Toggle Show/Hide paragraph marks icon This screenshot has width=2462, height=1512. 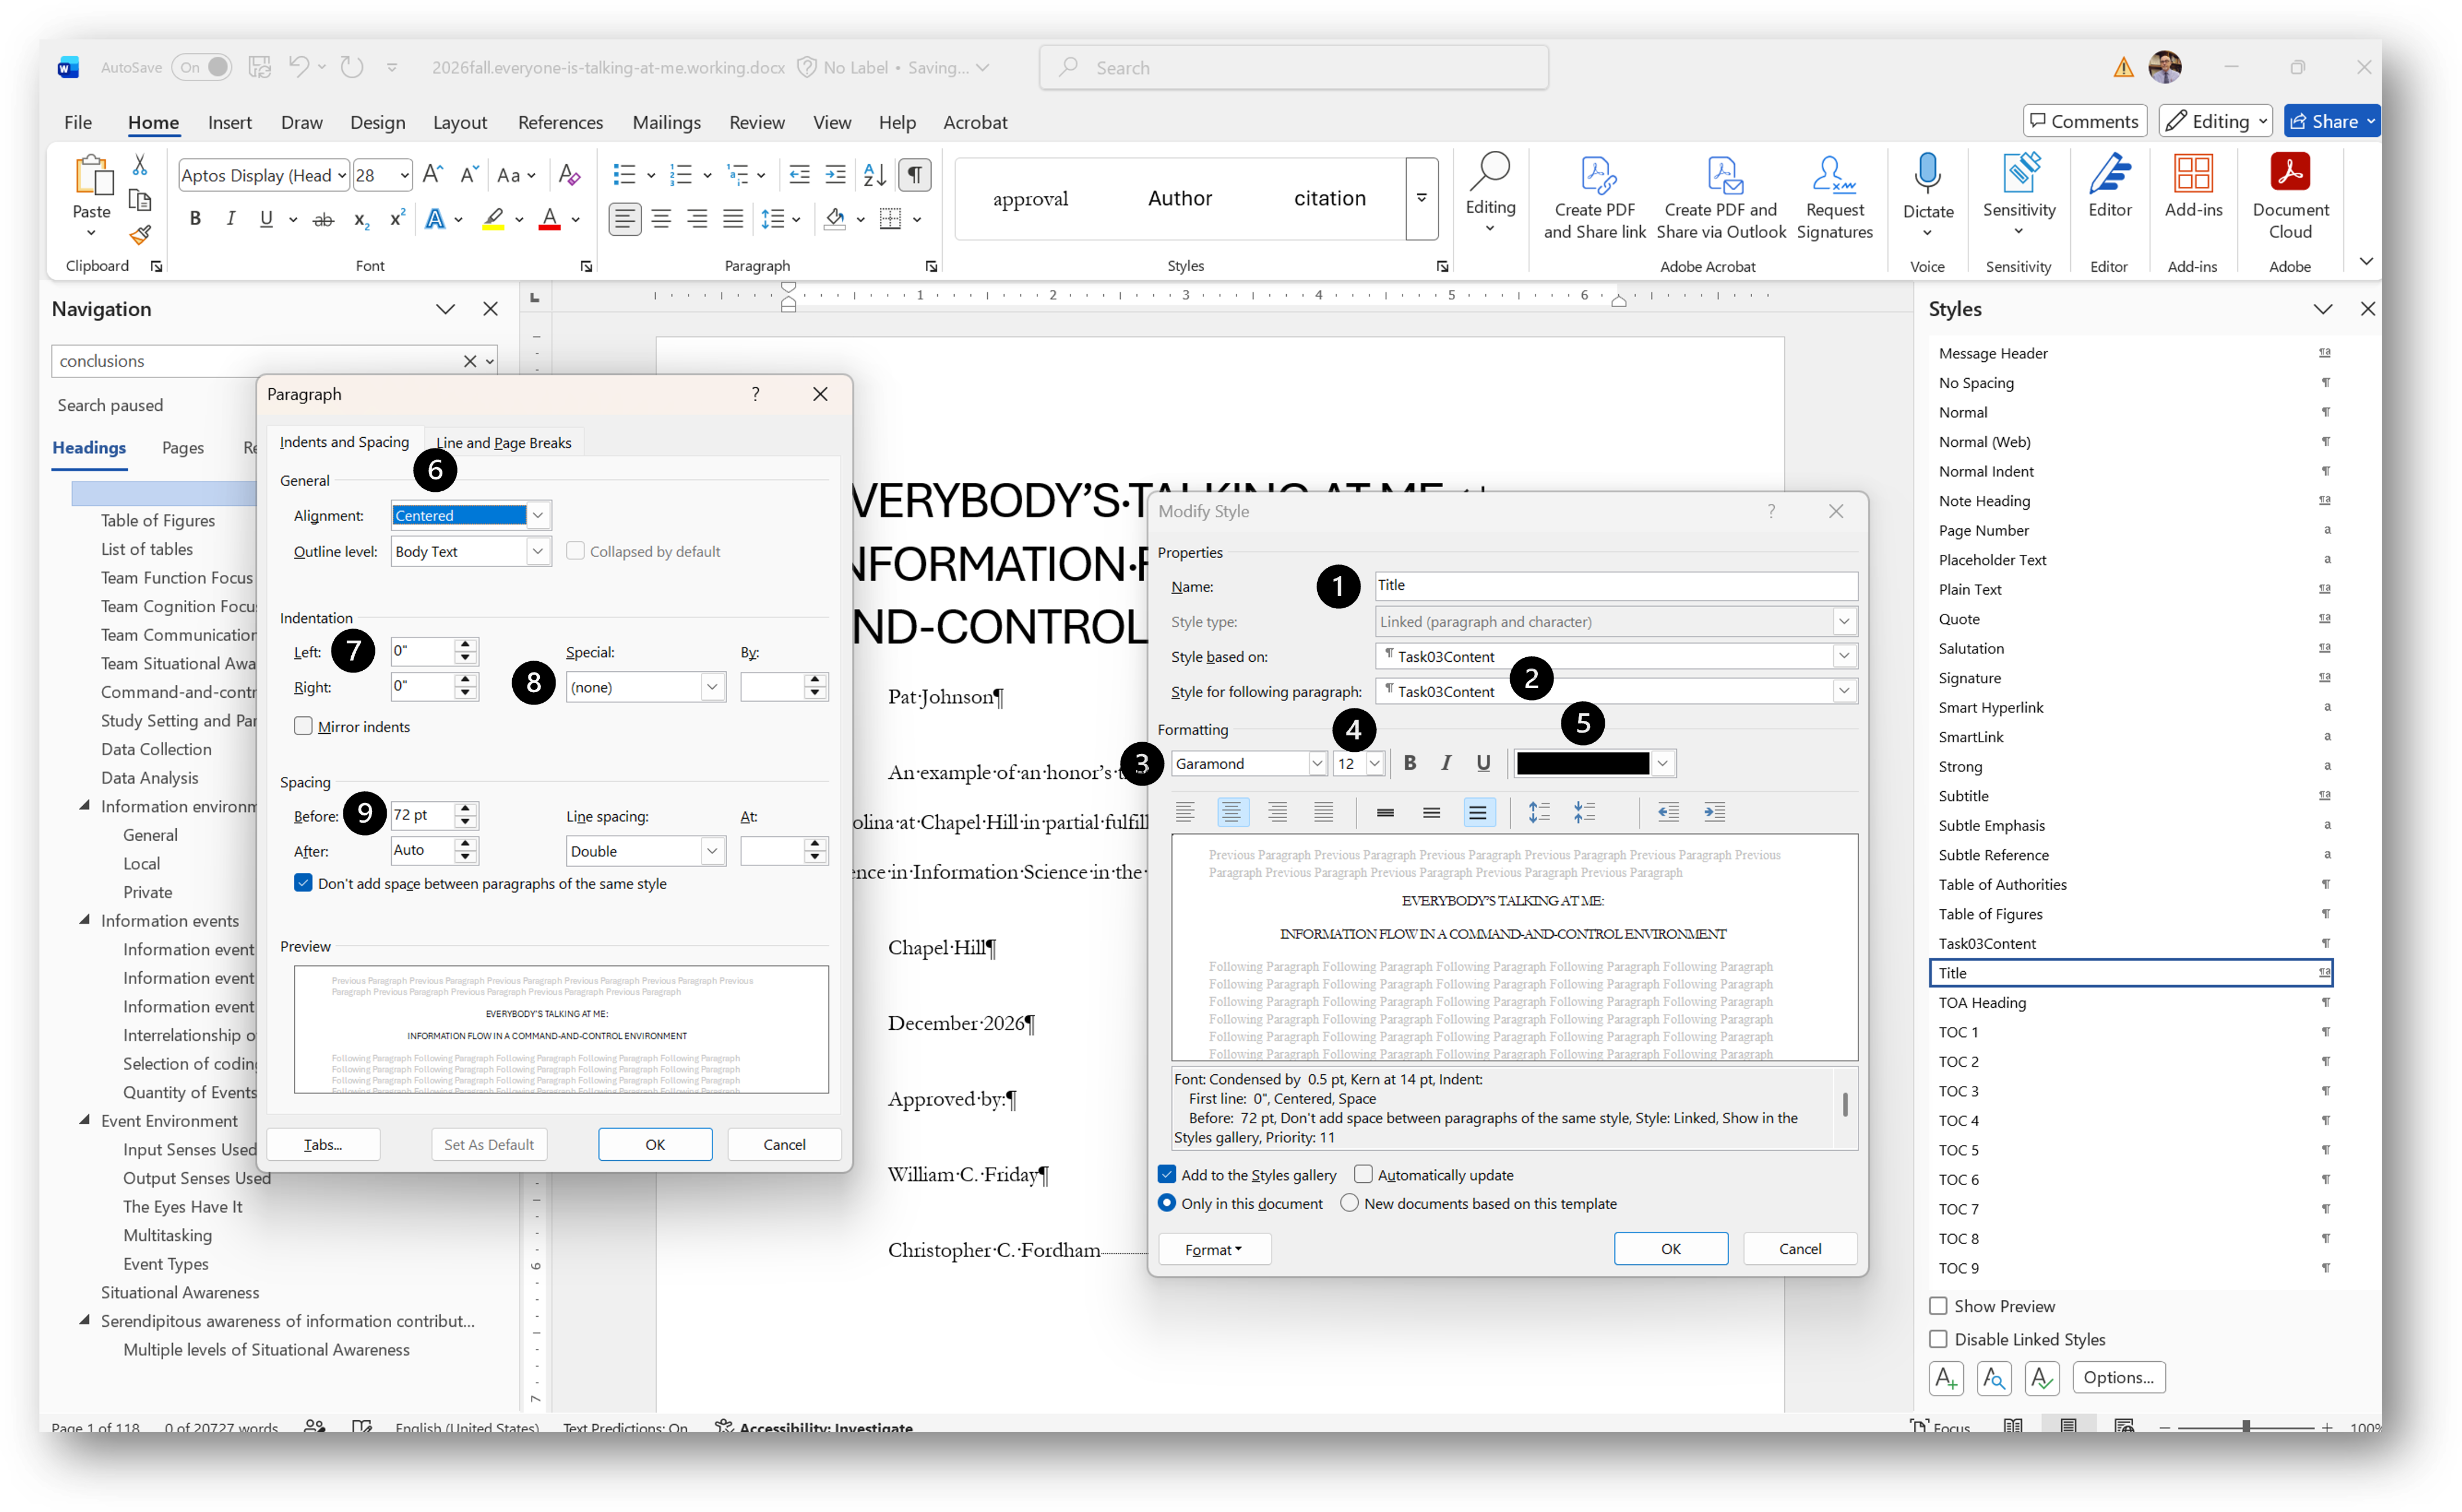pyautogui.click(x=914, y=175)
